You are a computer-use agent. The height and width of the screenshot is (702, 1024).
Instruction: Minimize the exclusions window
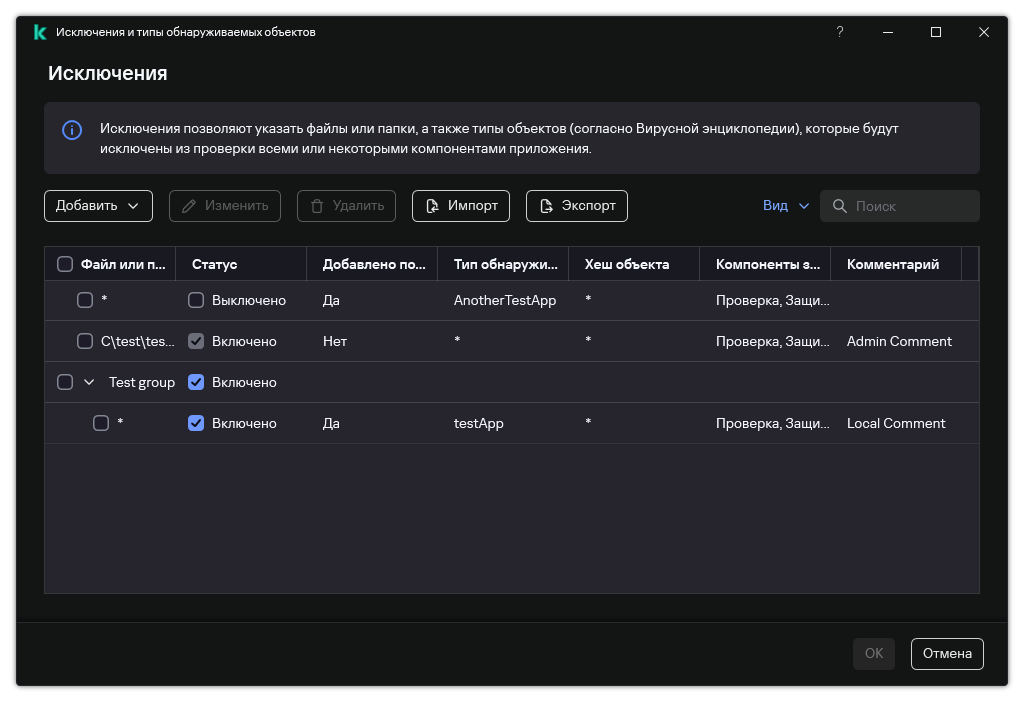888,32
